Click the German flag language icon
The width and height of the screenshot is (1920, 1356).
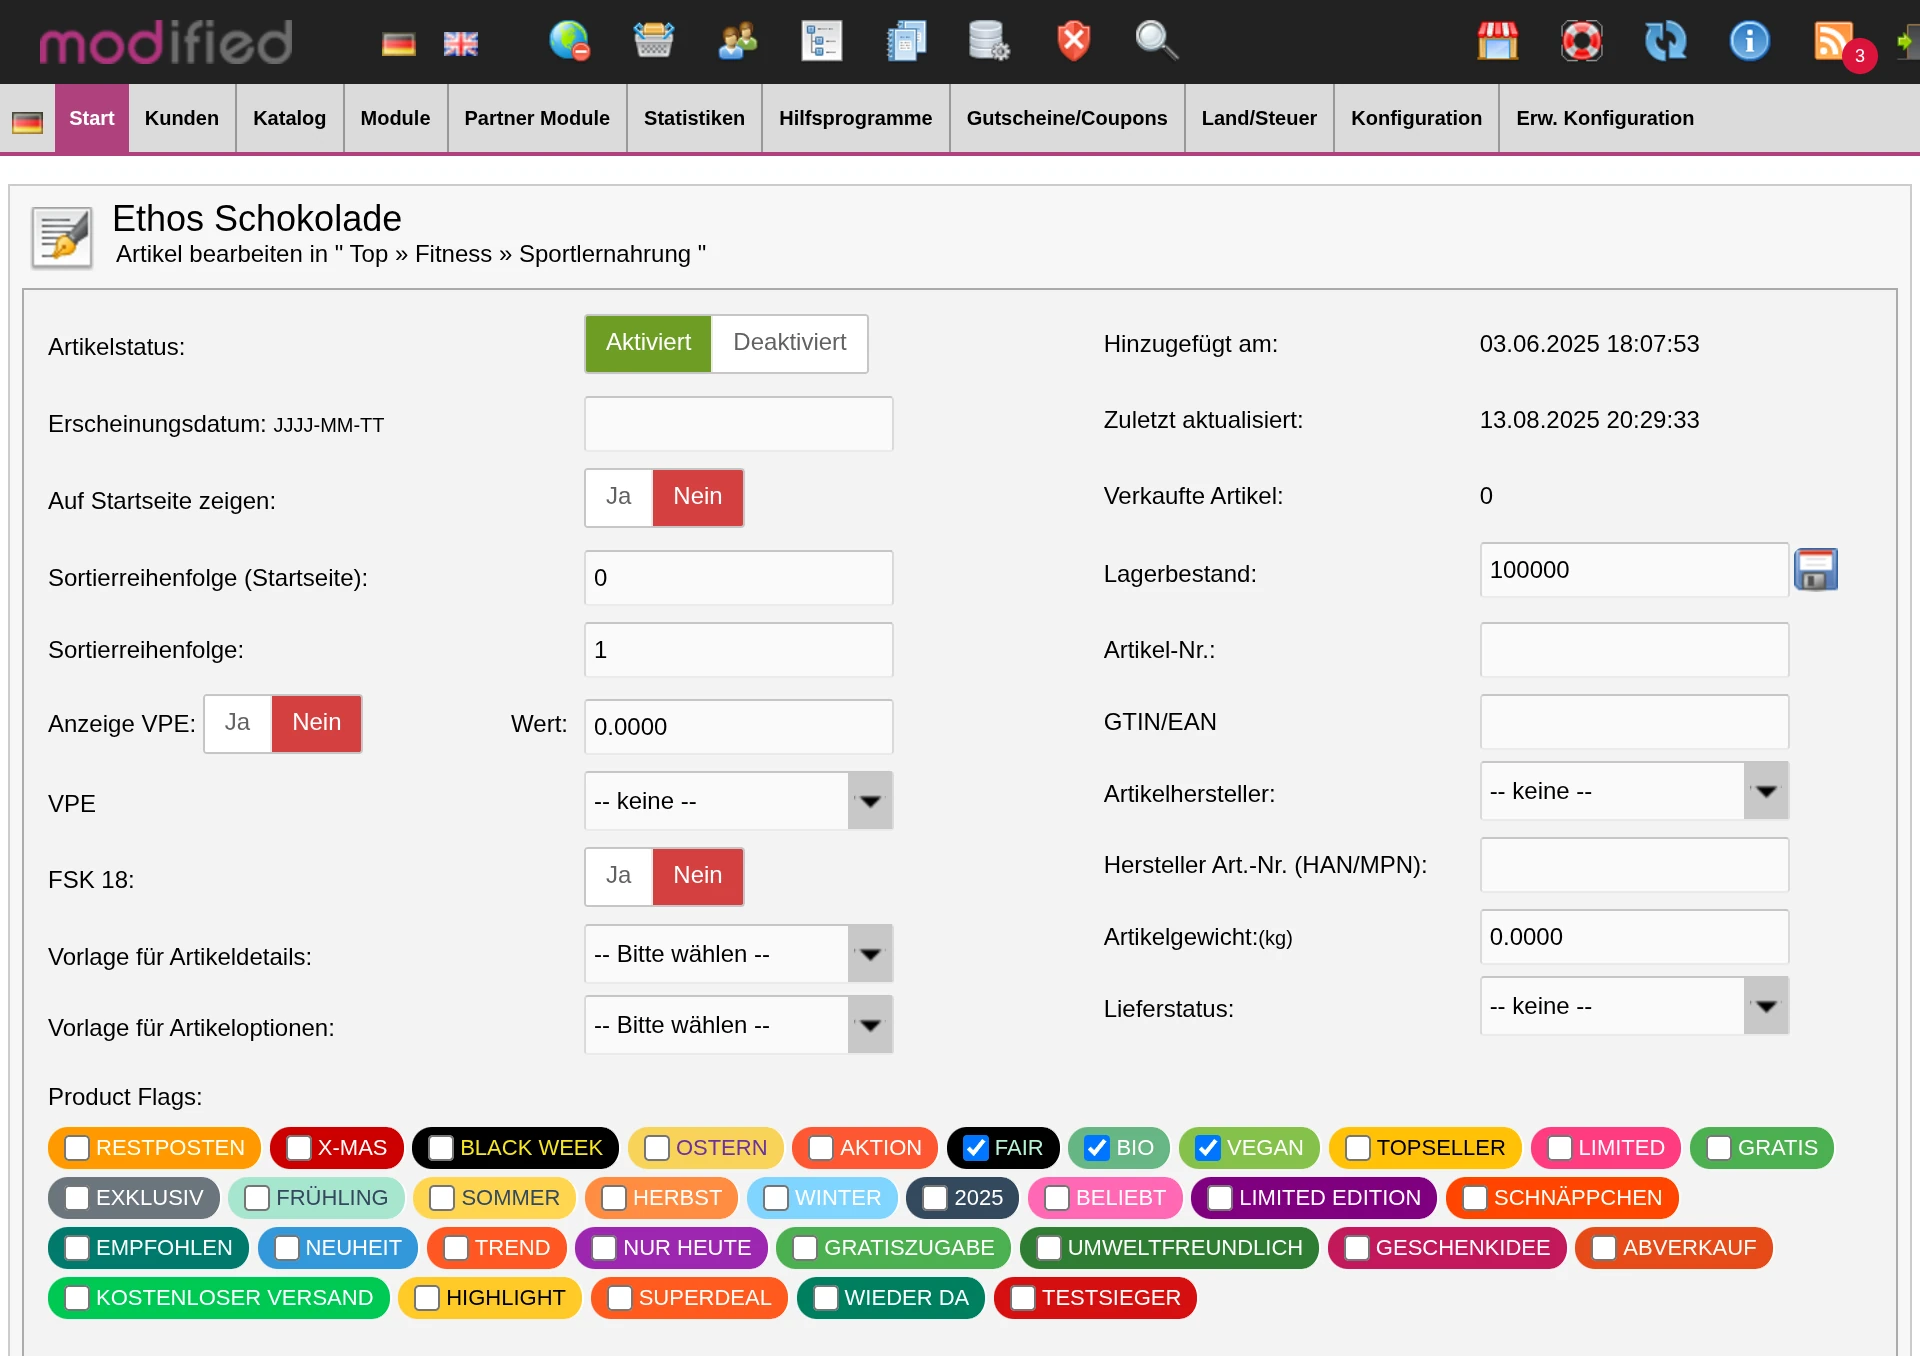click(x=398, y=44)
